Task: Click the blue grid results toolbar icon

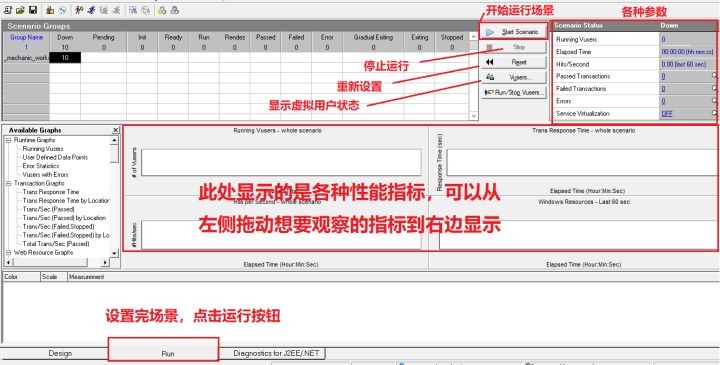Action: click(133, 10)
